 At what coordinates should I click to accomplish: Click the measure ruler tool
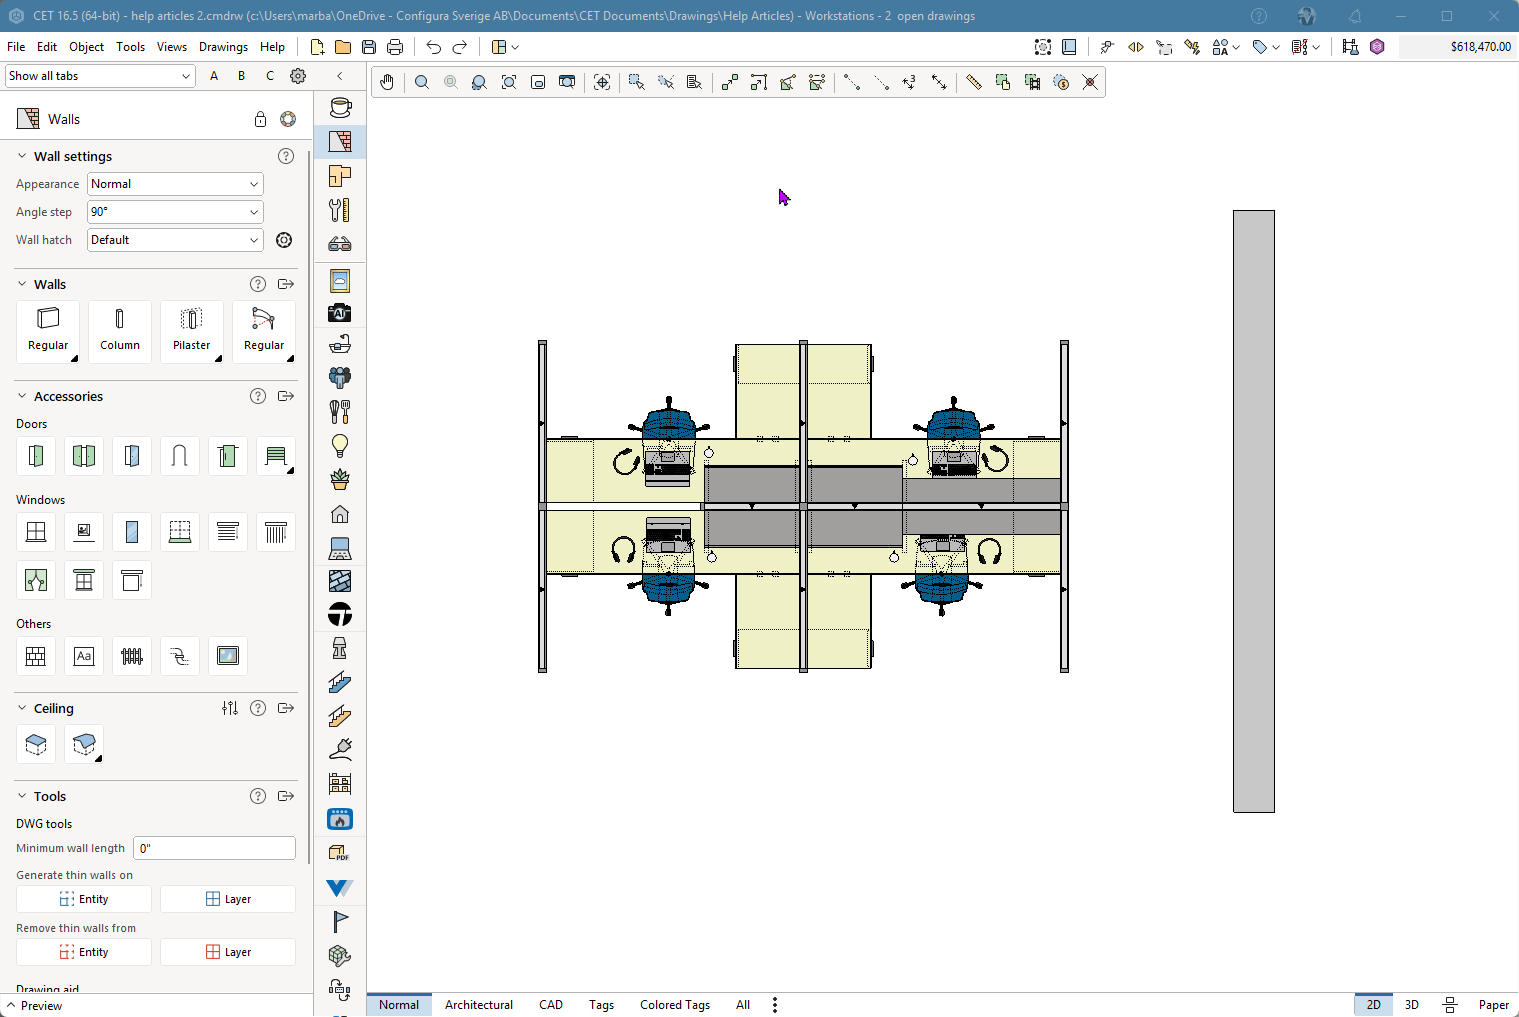pos(973,82)
